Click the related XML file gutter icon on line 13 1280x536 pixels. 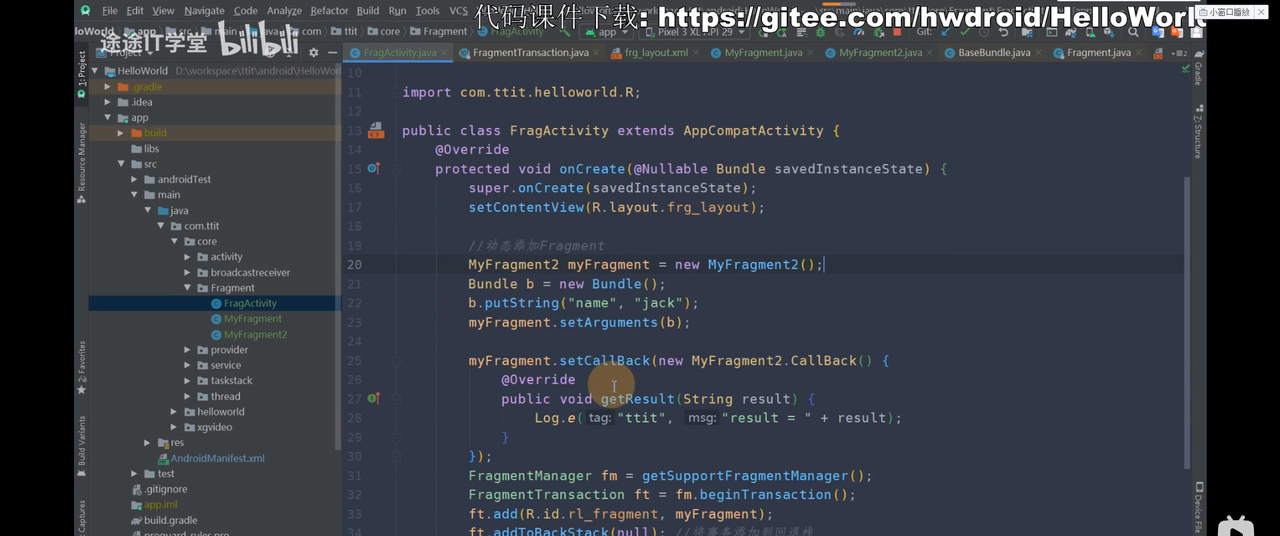[376, 131]
